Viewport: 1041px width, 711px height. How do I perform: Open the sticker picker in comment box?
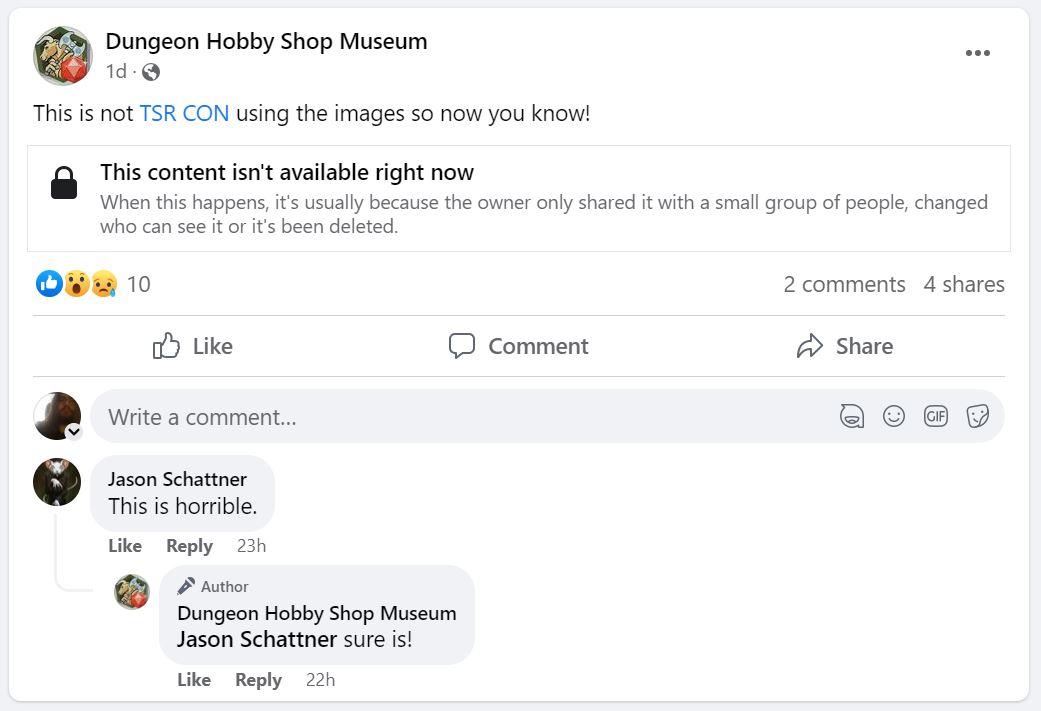(x=978, y=416)
